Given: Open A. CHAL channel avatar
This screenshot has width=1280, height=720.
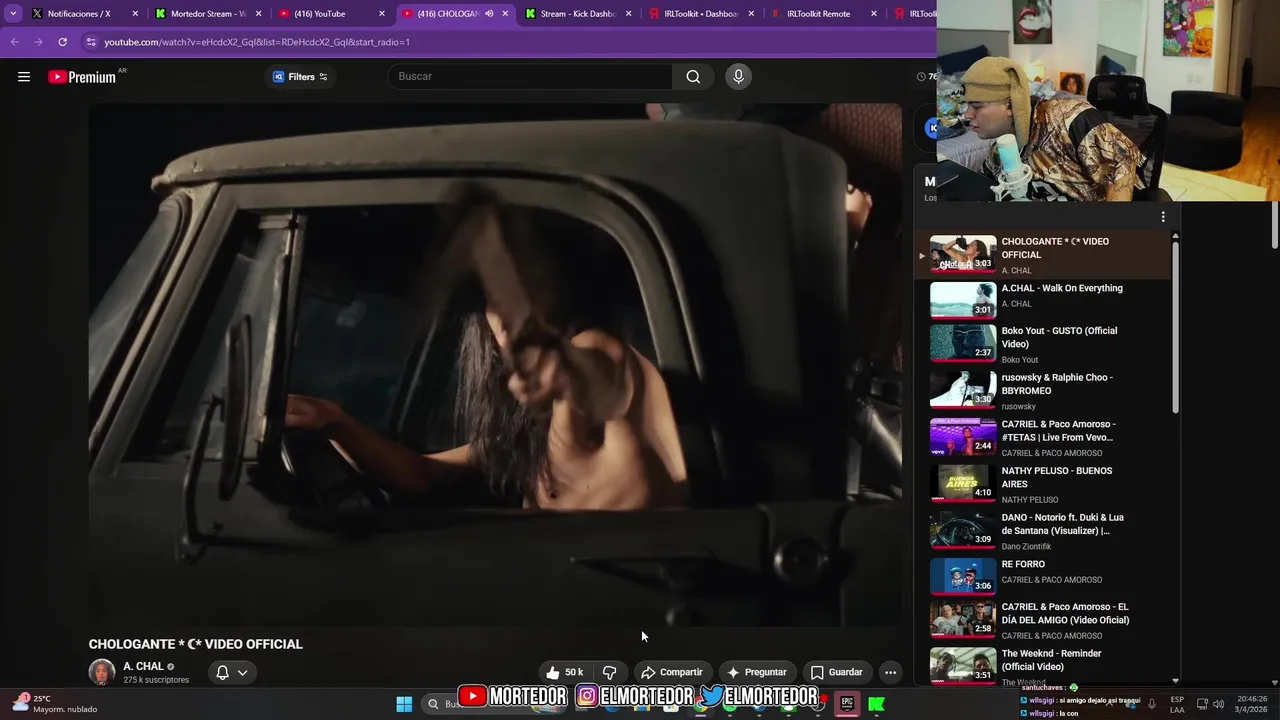Looking at the screenshot, I should click(x=101, y=672).
